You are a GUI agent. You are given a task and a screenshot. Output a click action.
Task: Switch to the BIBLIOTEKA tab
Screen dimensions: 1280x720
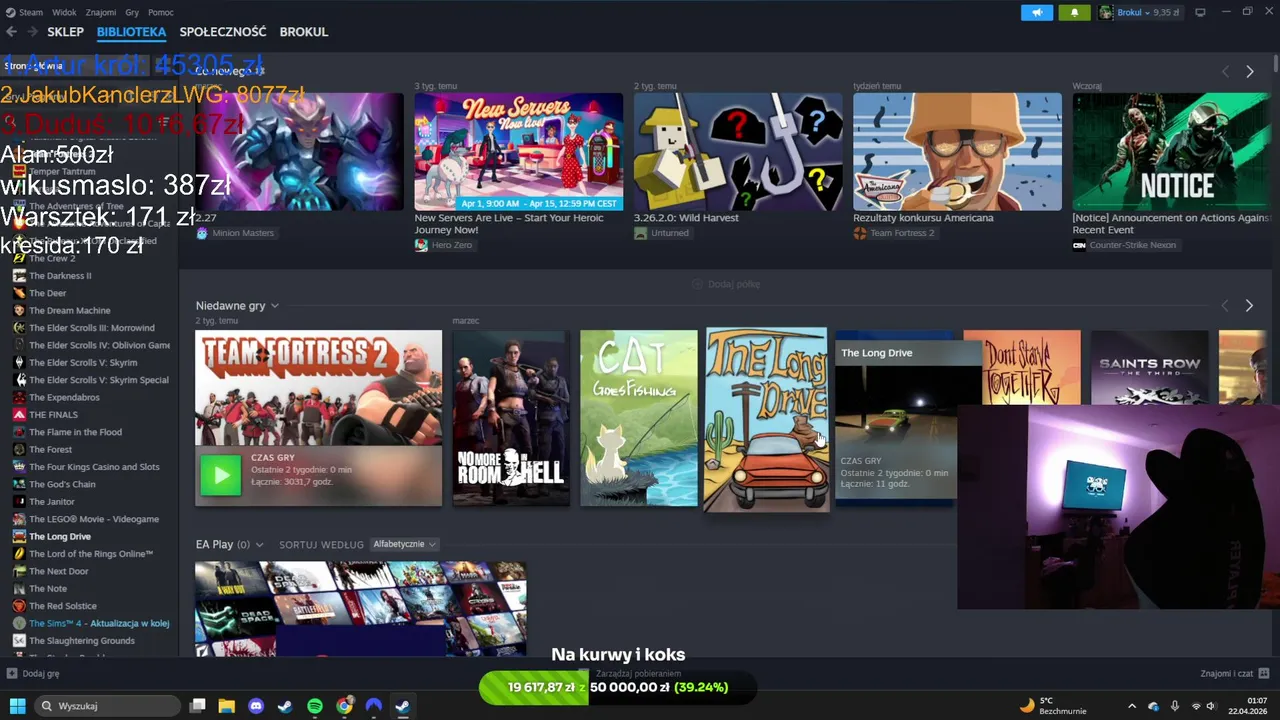131,32
